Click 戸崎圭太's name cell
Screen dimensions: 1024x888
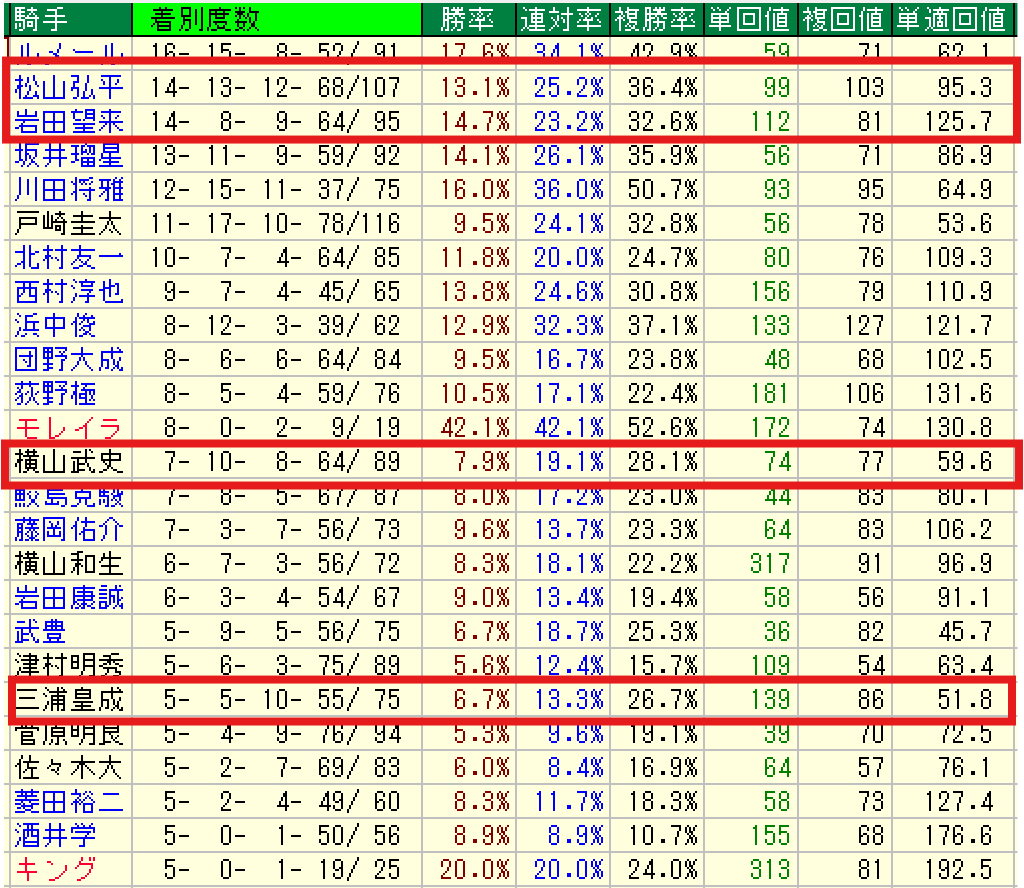(68, 225)
